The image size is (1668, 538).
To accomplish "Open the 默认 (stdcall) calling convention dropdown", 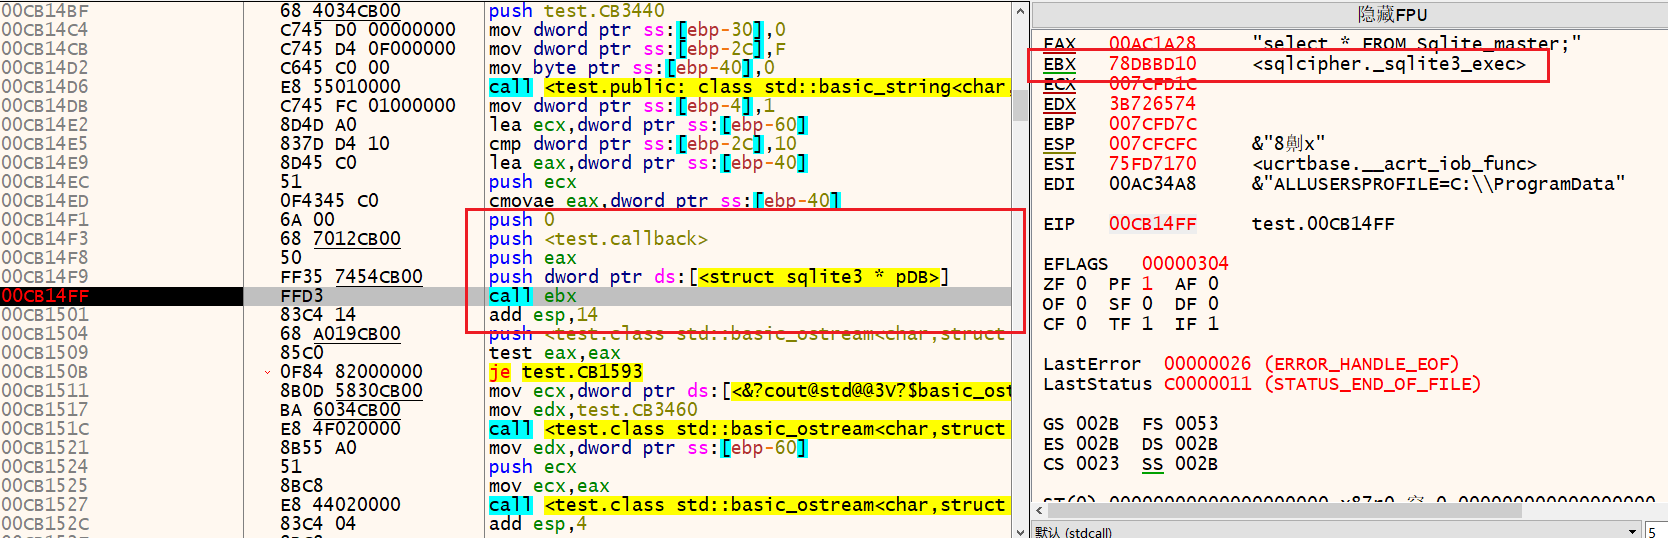I will [1632, 531].
